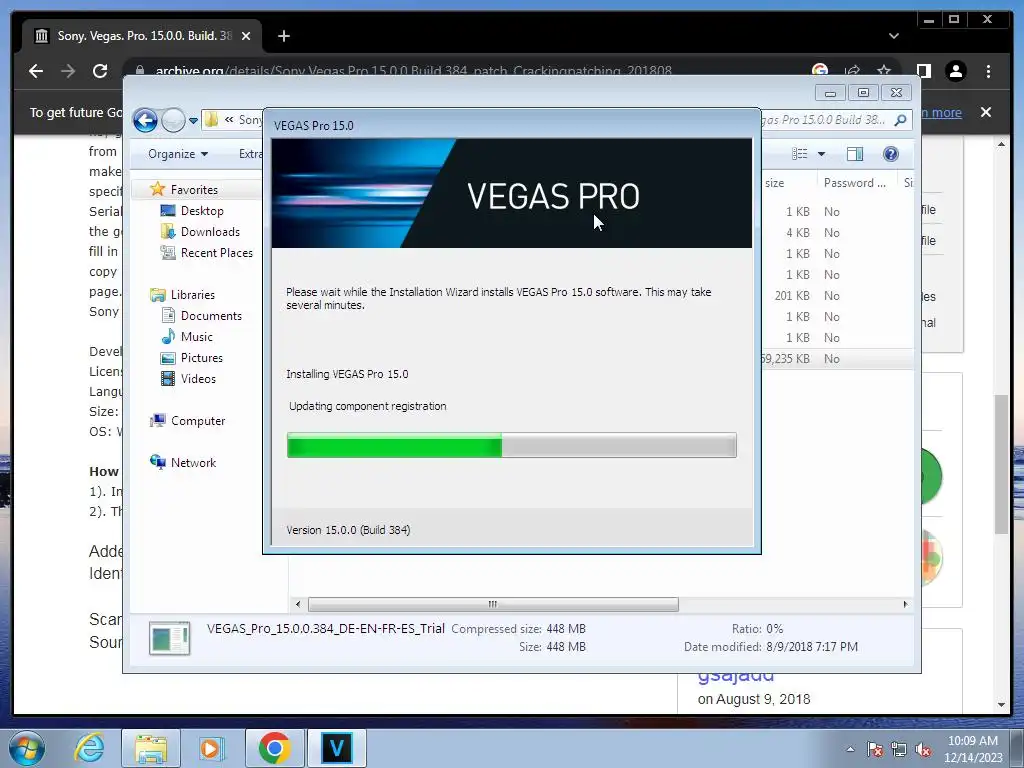Open the Music library
The height and width of the screenshot is (768, 1024).
[x=197, y=337]
